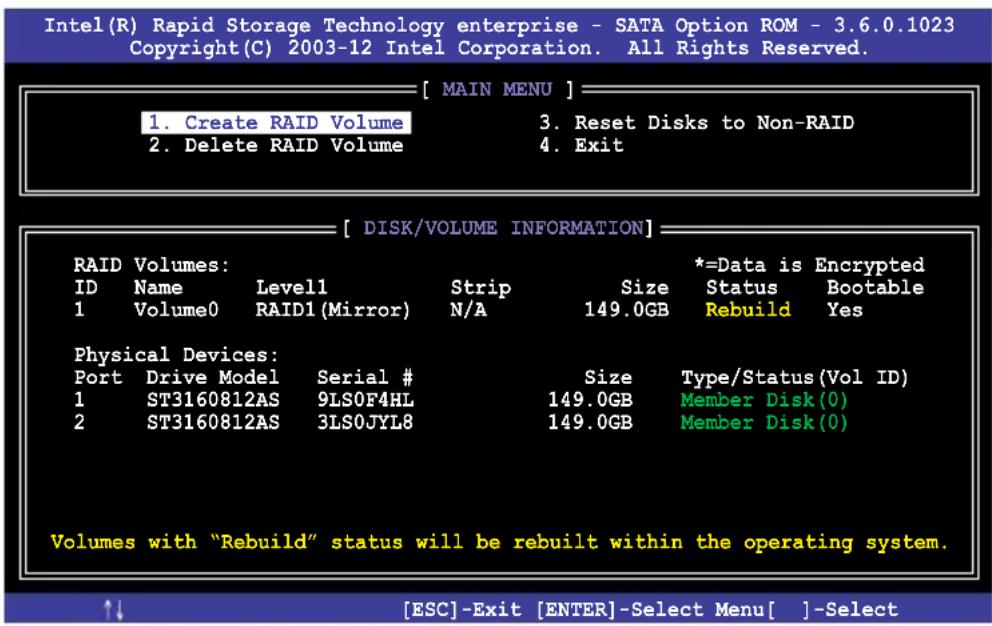The width and height of the screenshot is (992, 626).
Task: Click the RAID1(Mirror) level value
Action: tap(333, 310)
